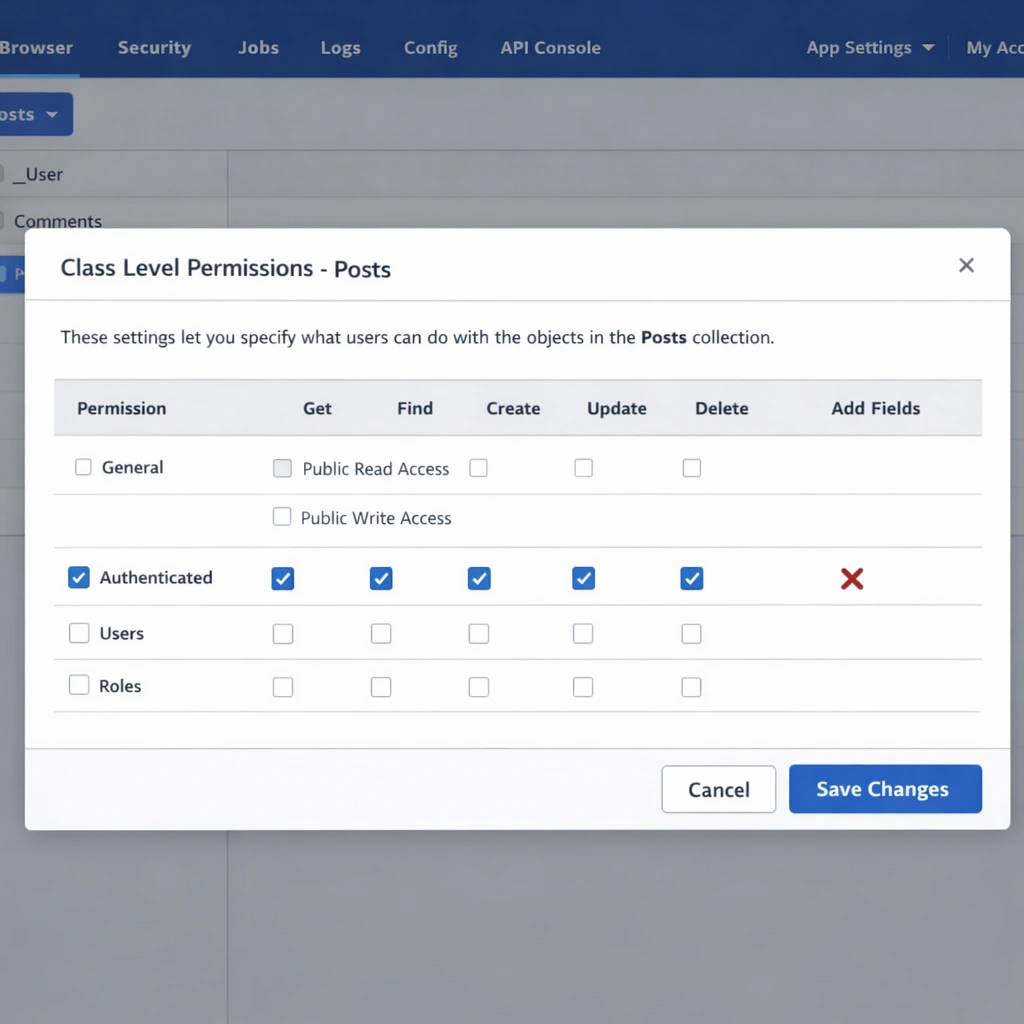Uncheck the Authenticated permission checkbox

click(79, 577)
